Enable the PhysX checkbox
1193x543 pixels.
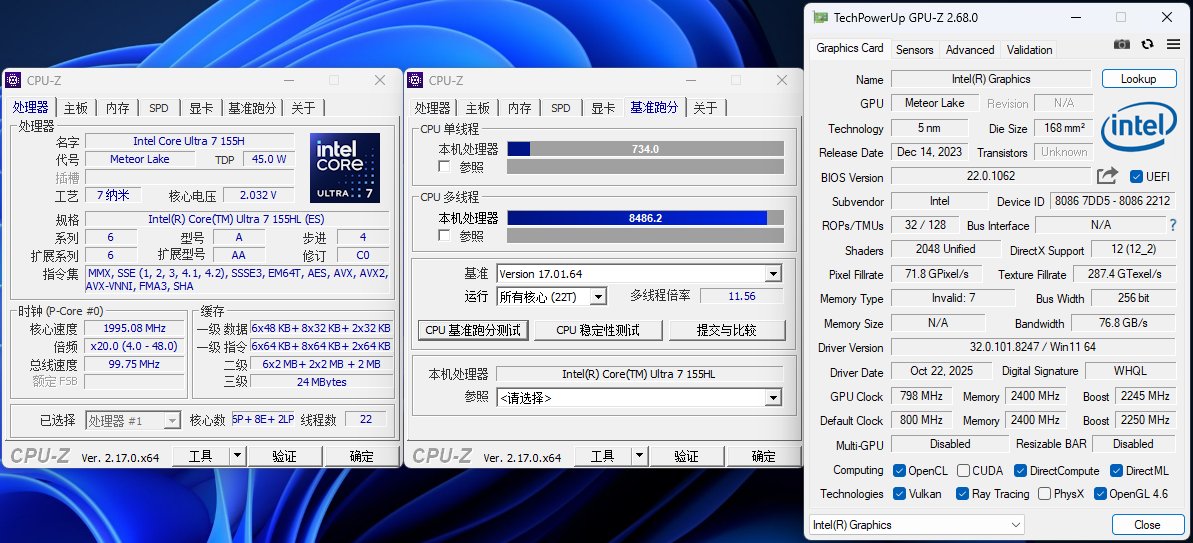(1045, 494)
